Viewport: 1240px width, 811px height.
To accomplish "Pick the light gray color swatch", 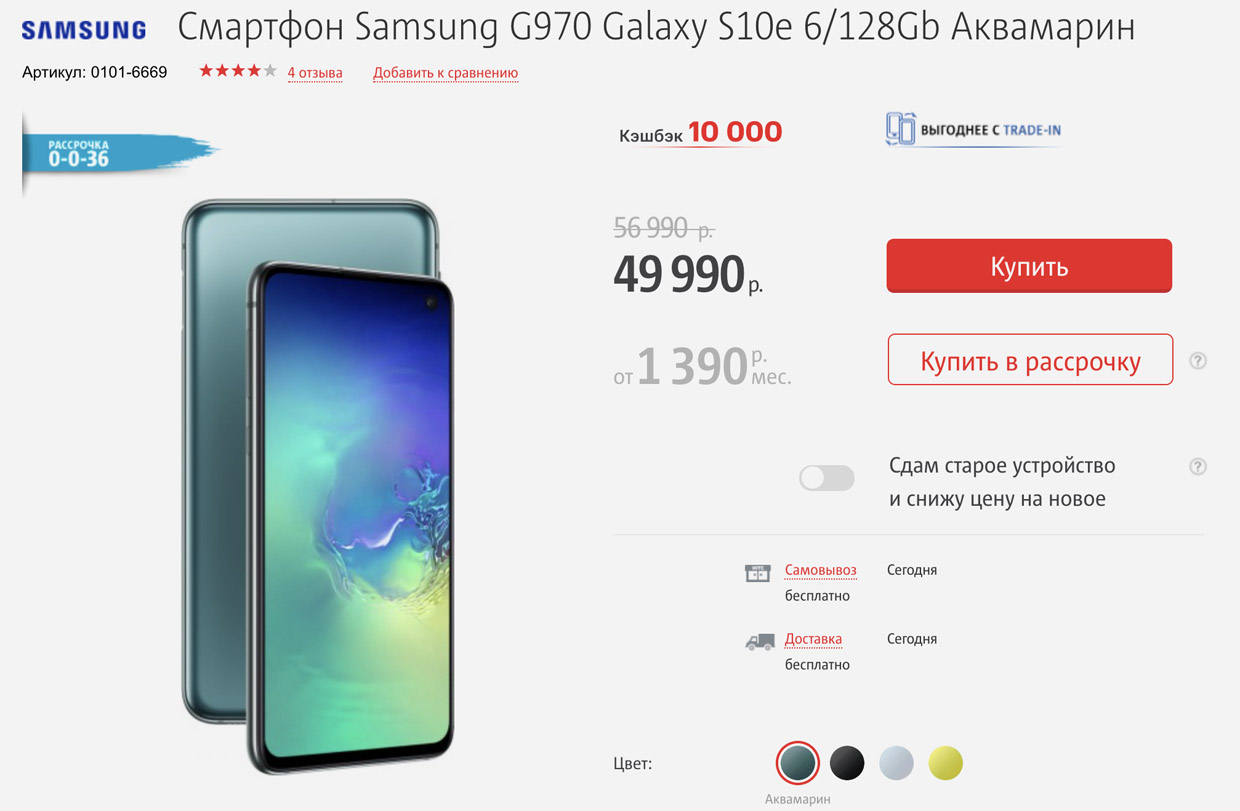I will [896, 763].
